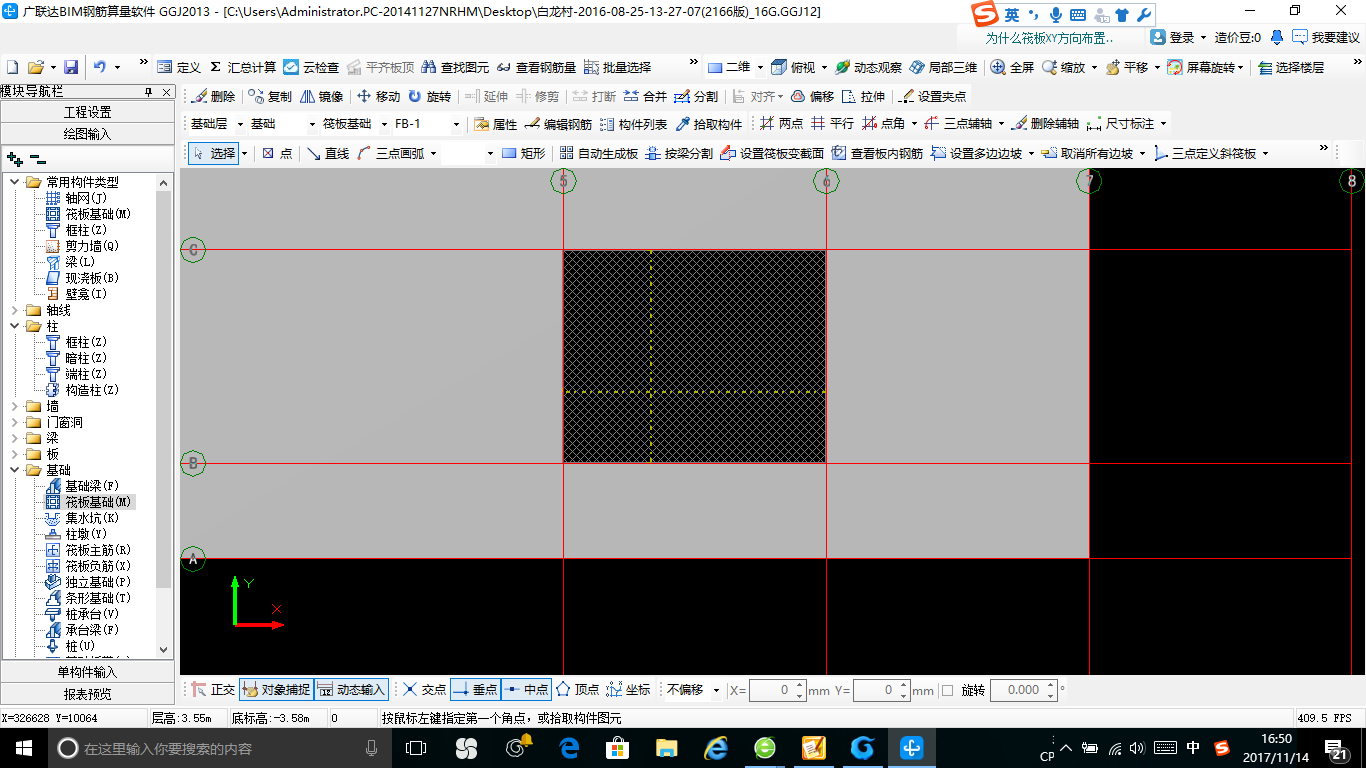The image size is (1366, 768).
Task: Open Windows Start menu
Action: [x=23, y=748]
